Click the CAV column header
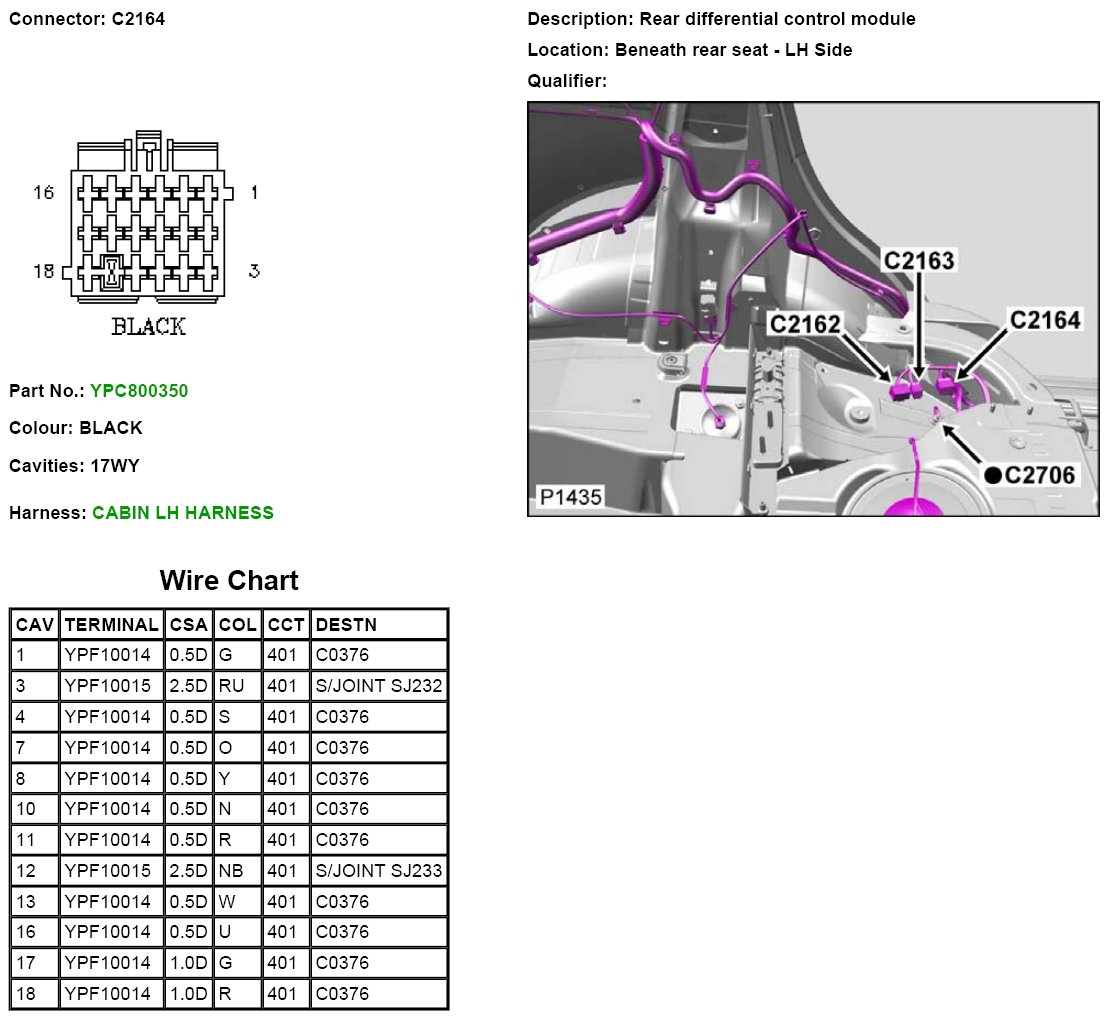This screenshot has height=1018, width=1109. click(x=34, y=625)
